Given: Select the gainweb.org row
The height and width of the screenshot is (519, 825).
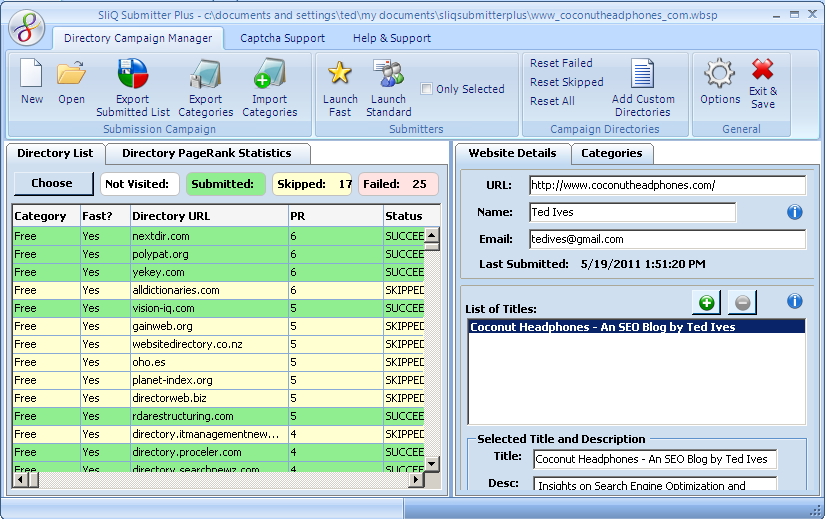Looking at the screenshot, I should (218, 326).
